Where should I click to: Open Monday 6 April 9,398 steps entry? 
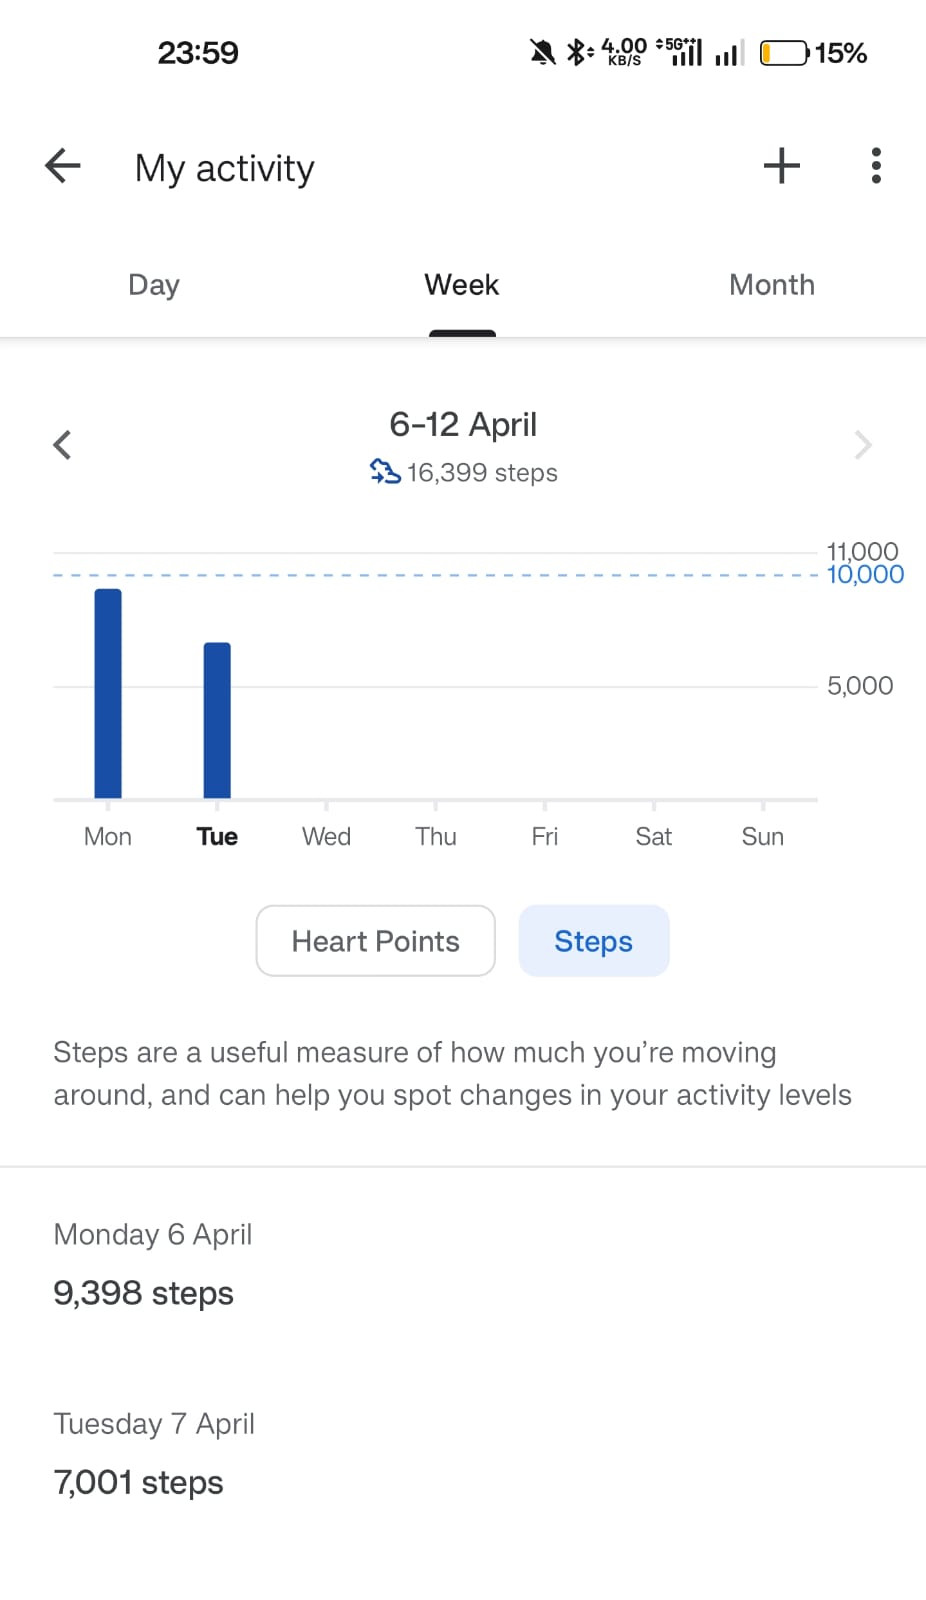point(463,1264)
